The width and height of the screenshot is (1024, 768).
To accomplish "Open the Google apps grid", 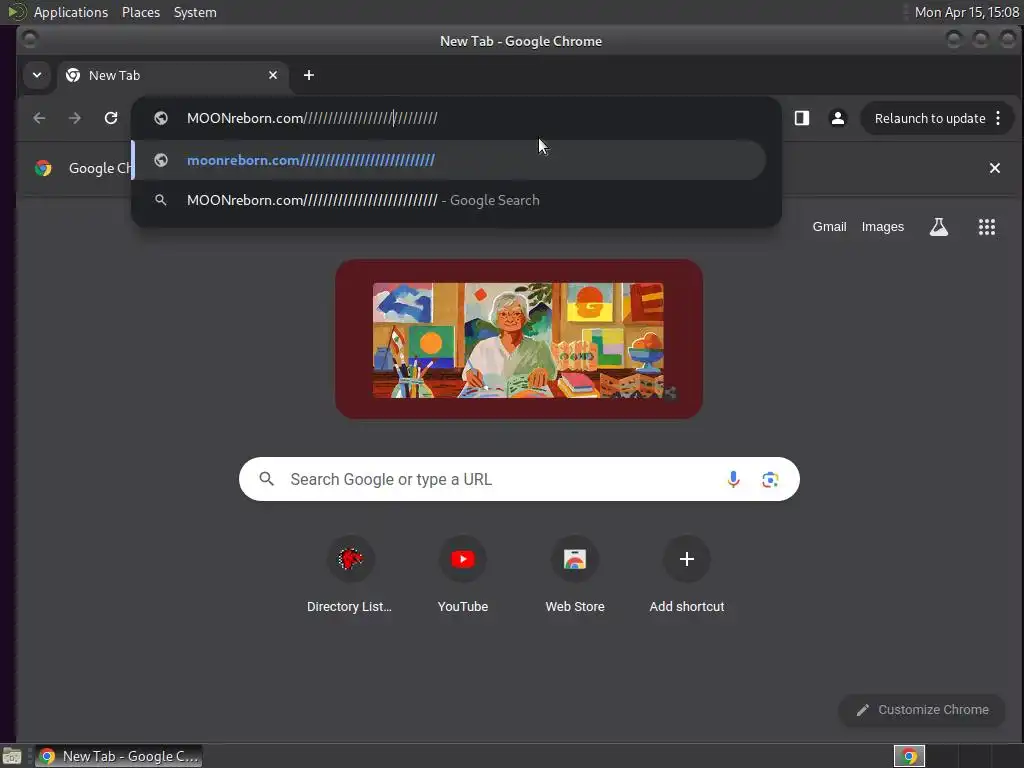I will 987,227.
